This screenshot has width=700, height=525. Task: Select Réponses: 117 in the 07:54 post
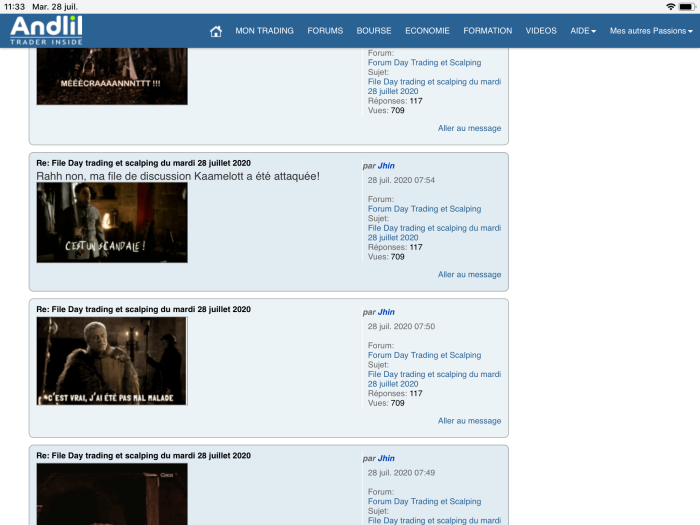tap(395, 247)
